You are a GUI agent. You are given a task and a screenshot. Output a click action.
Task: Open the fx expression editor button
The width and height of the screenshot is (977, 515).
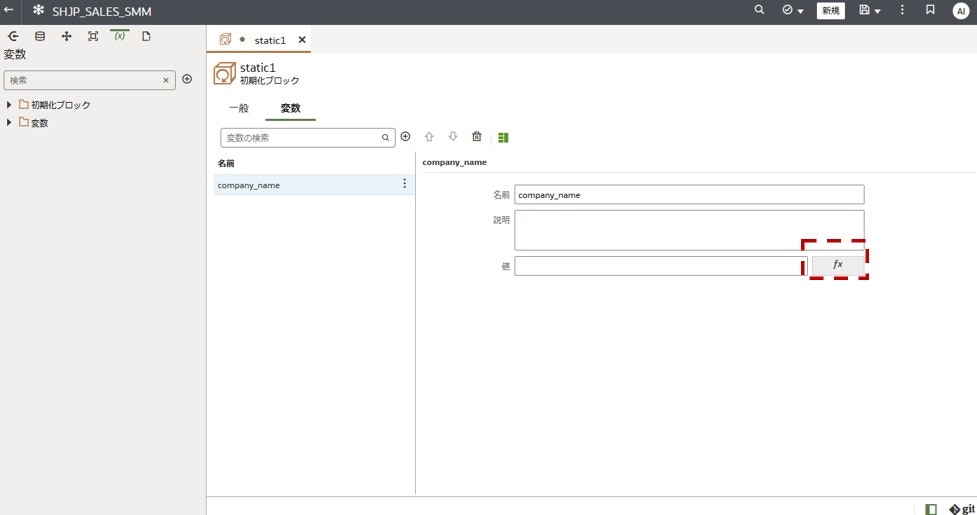tap(838, 265)
